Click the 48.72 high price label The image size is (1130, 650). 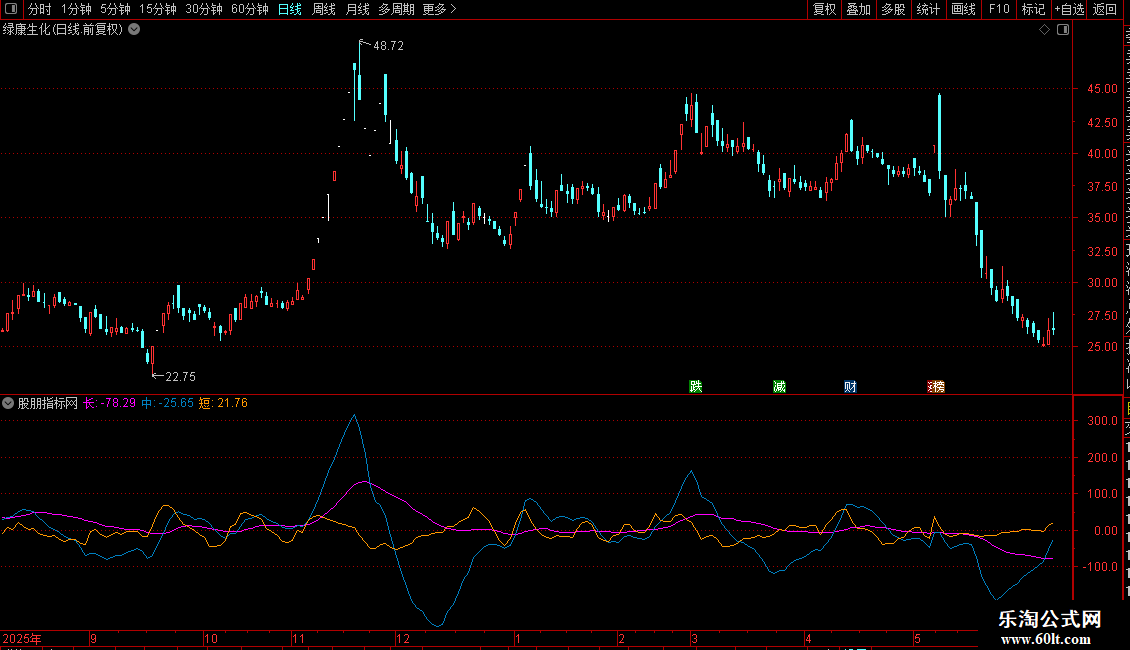pos(388,46)
